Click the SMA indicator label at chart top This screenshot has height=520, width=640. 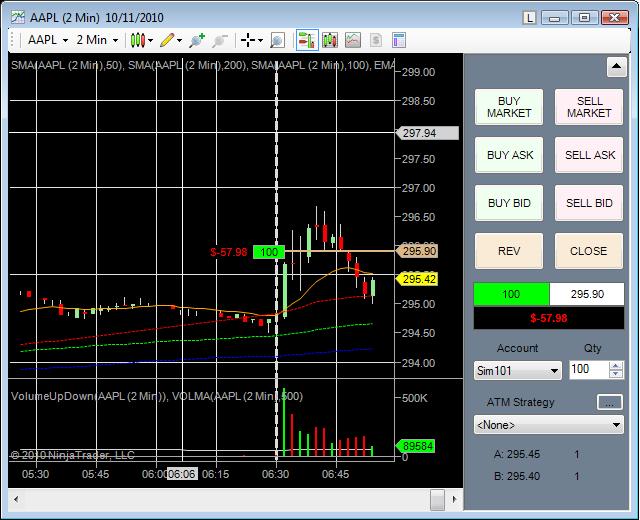click(203, 65)
